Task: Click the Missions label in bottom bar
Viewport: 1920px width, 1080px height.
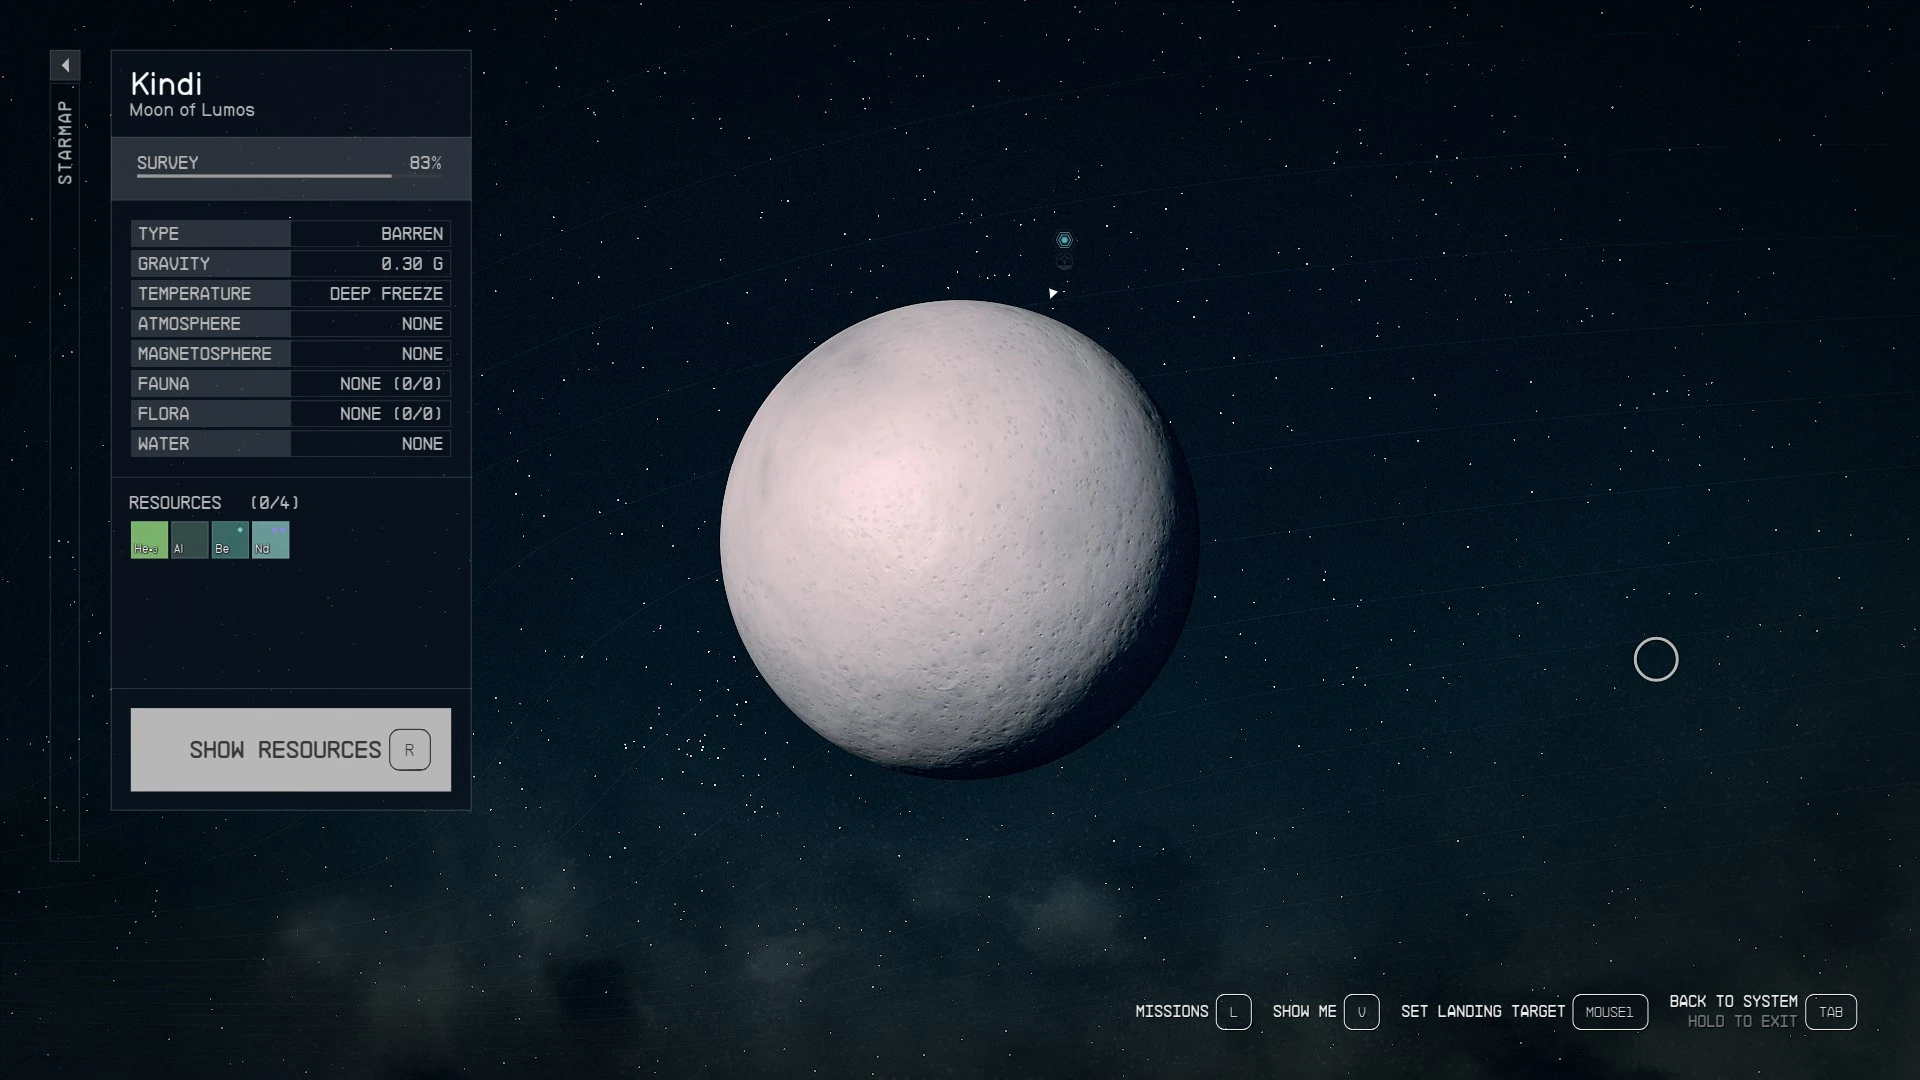Action: tap(1171, 1012)
